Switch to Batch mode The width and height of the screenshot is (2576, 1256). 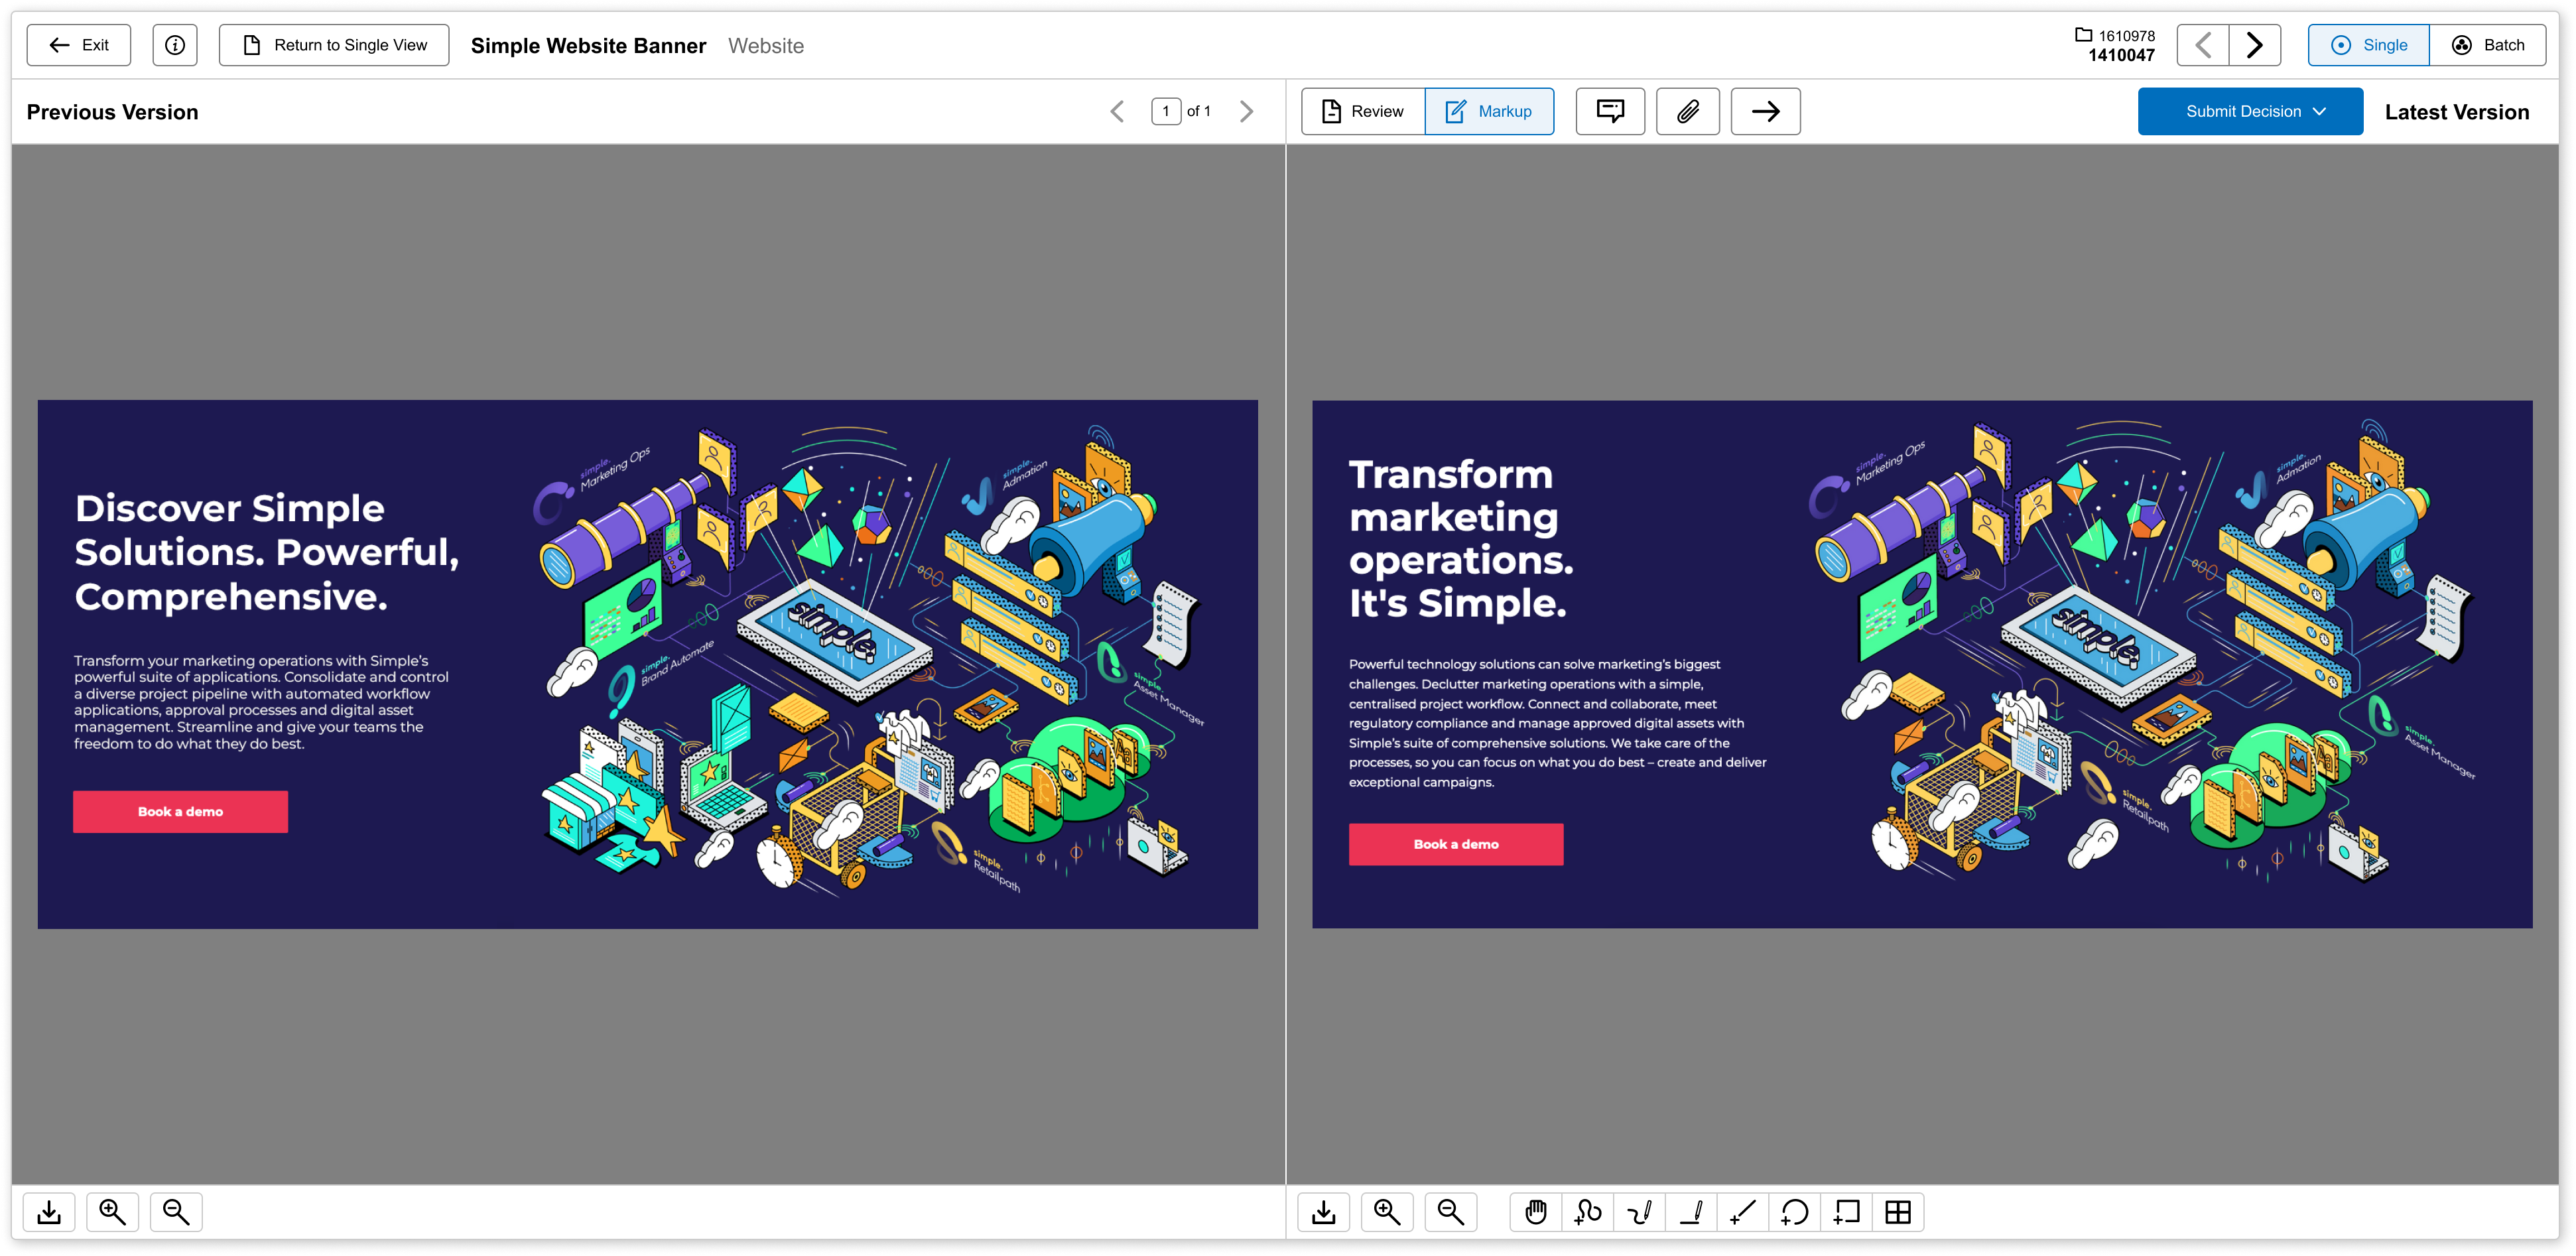click(2487, 45)
